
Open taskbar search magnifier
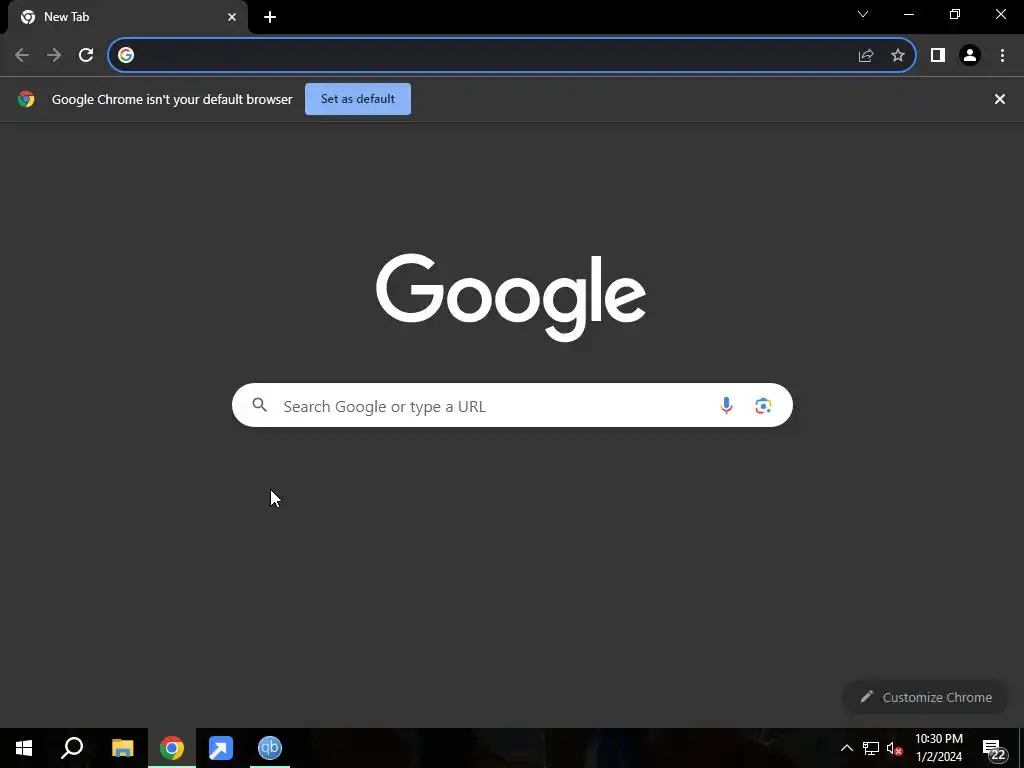click(72, 748)
